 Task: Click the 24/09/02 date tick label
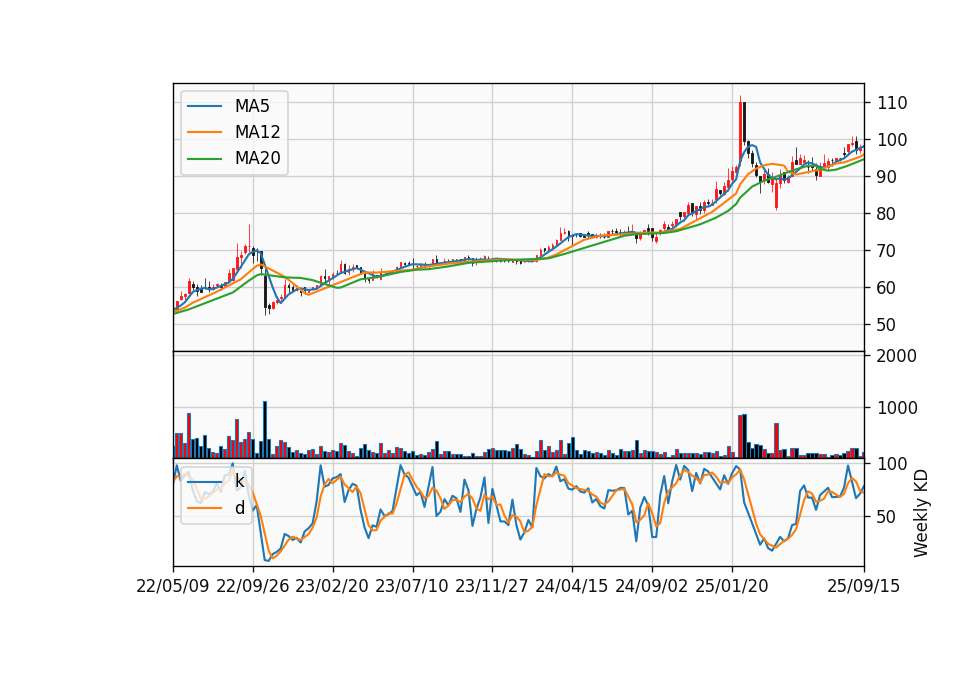pos(651,586)
